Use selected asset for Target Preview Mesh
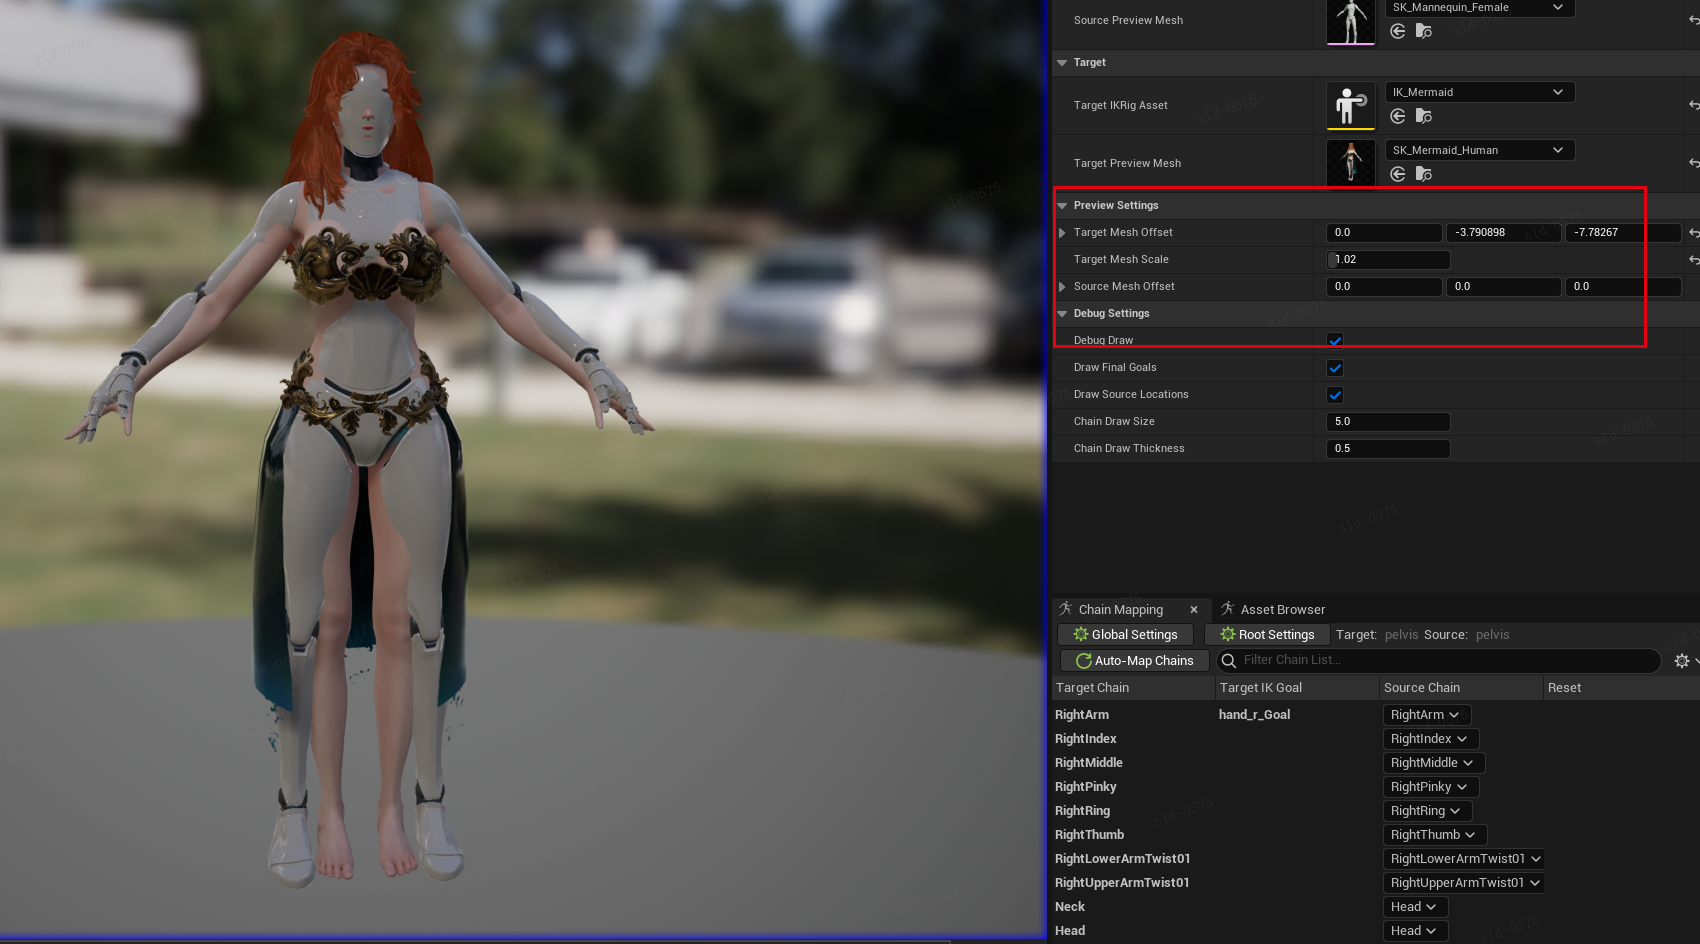 pos(1398,174)
